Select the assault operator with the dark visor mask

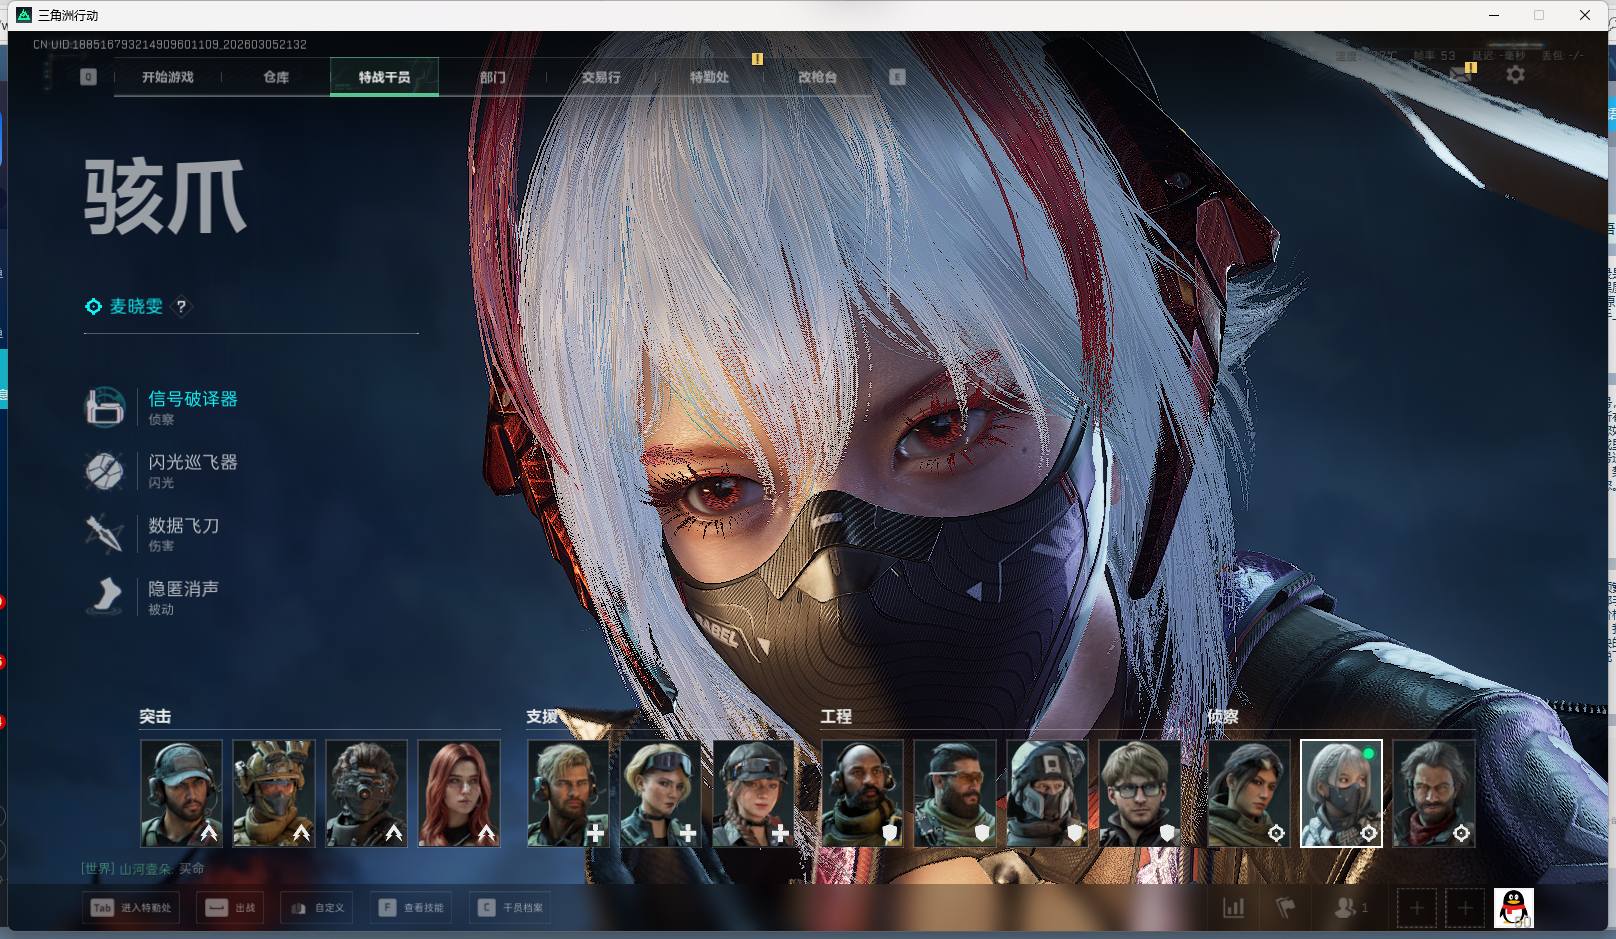(x=366, y=793)
